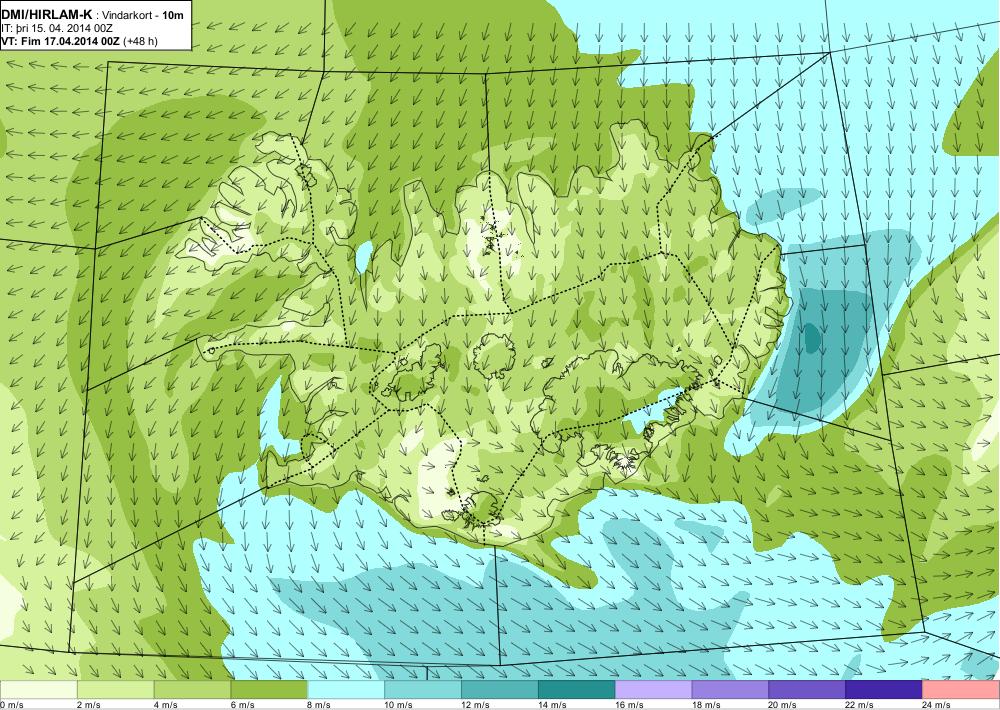The width and height of the screenshot is (1000, 710).
Task: Click the "2 m/s" legend label
Action: pyautogui.click(x=89, y=705)
